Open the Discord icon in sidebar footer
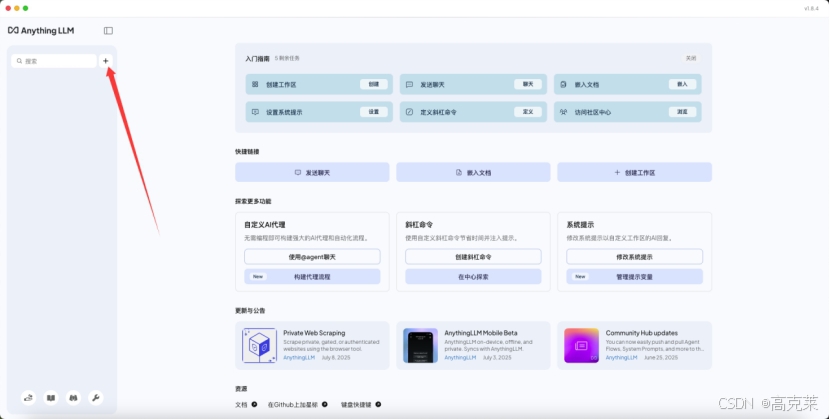The image size is (830, 419). [73, 398]
